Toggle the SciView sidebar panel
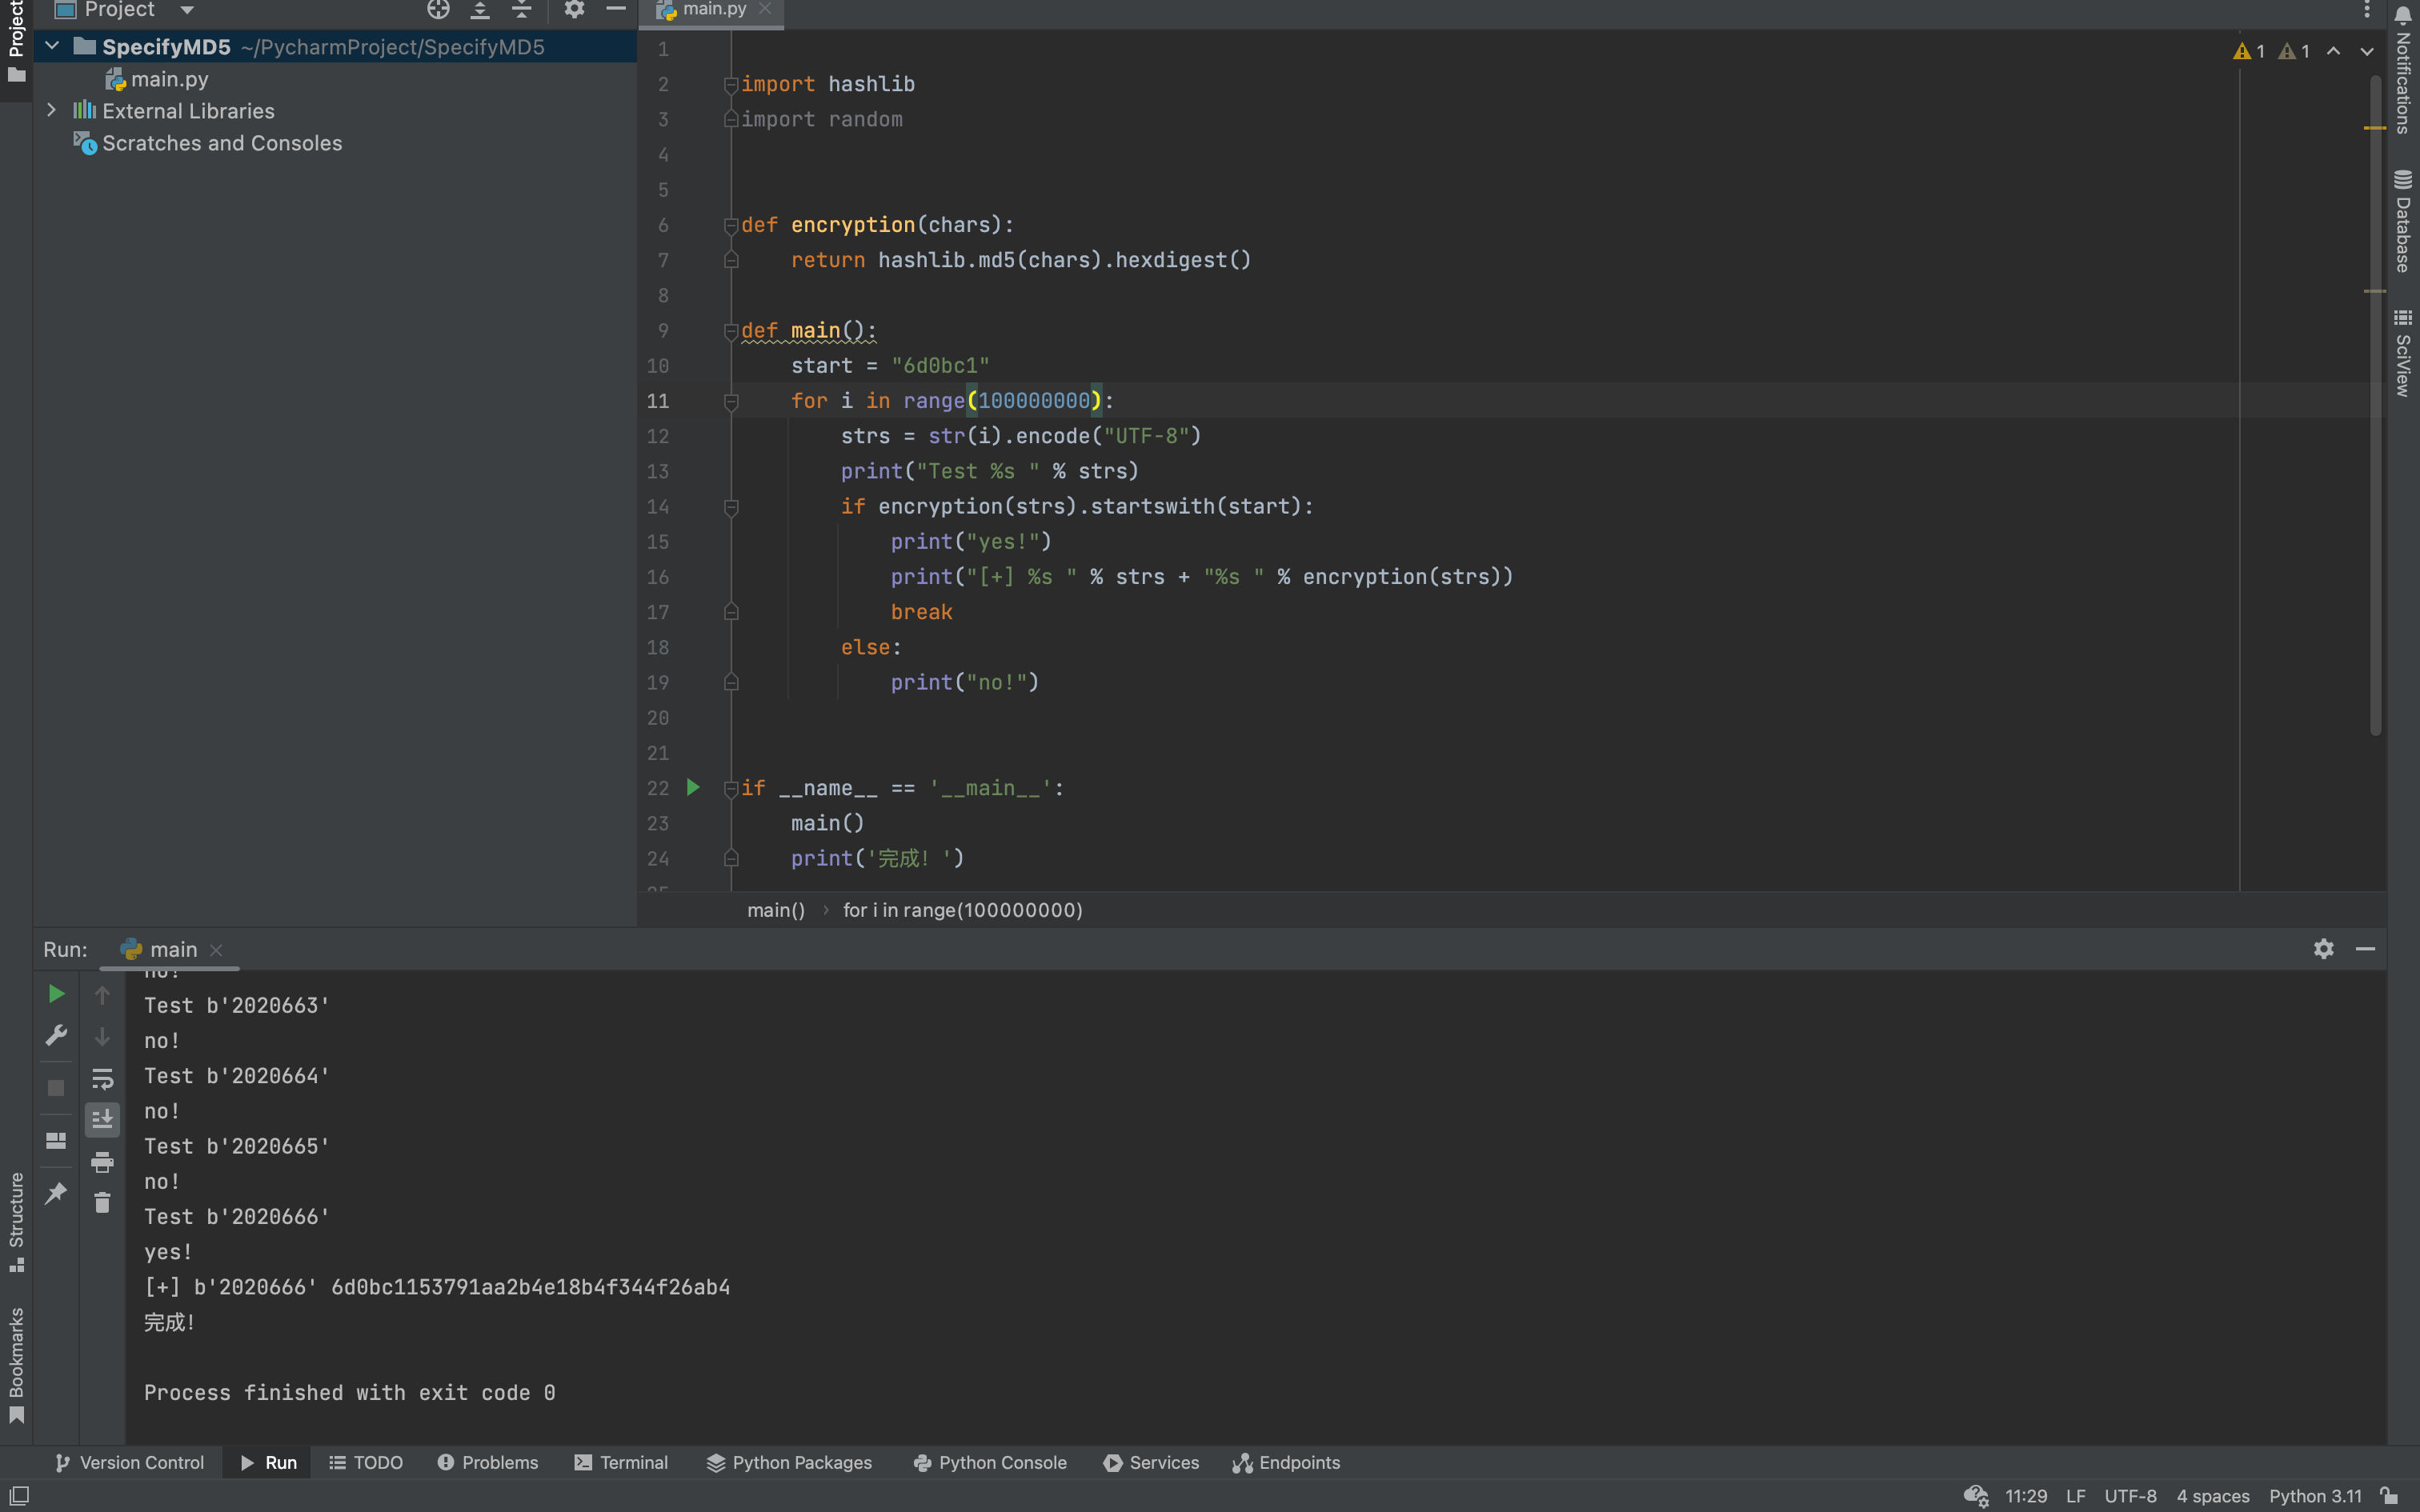The image size is (2420, 1512). click(x=2401, y=355)
